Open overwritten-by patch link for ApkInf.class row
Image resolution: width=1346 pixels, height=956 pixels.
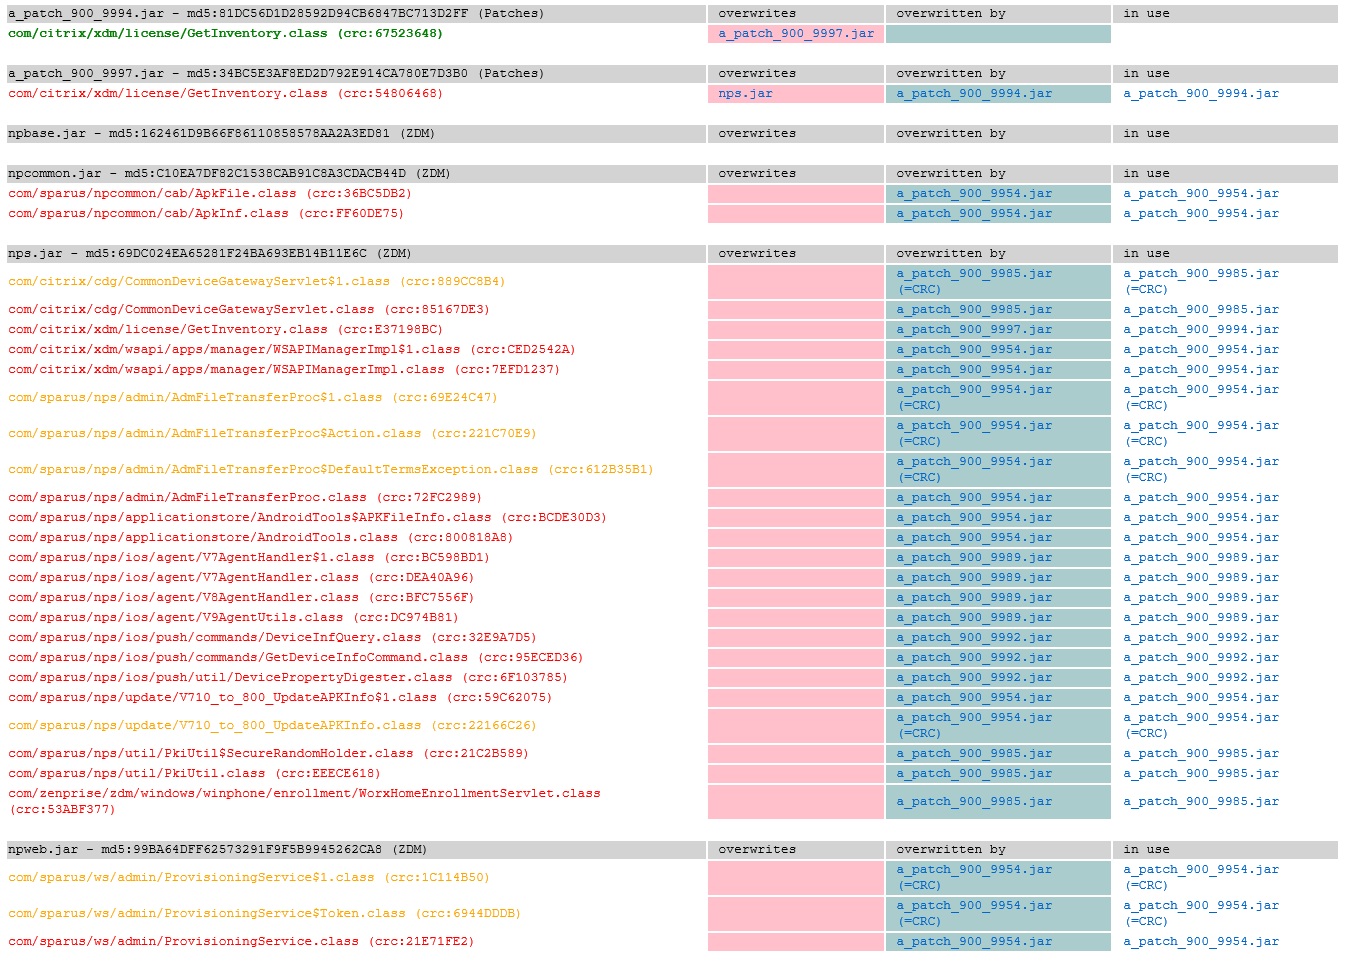tap(974, 213)
